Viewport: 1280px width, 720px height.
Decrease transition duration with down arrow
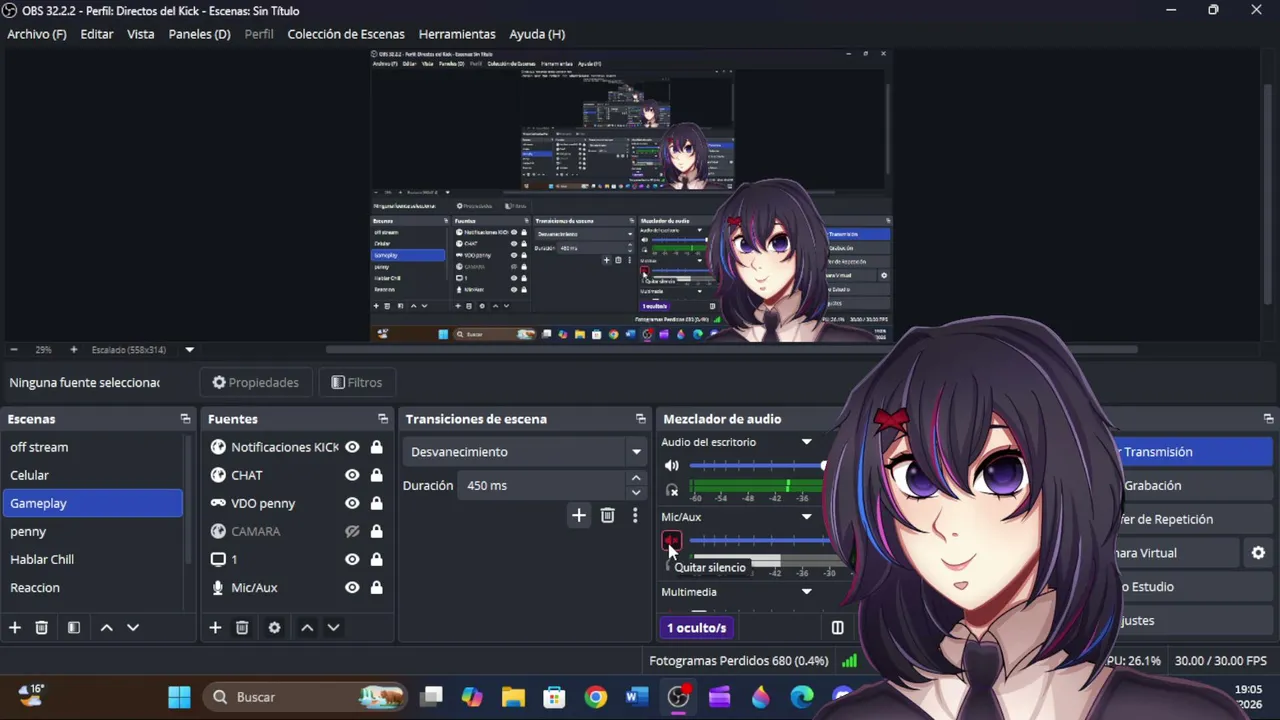[x=635, y=492]
